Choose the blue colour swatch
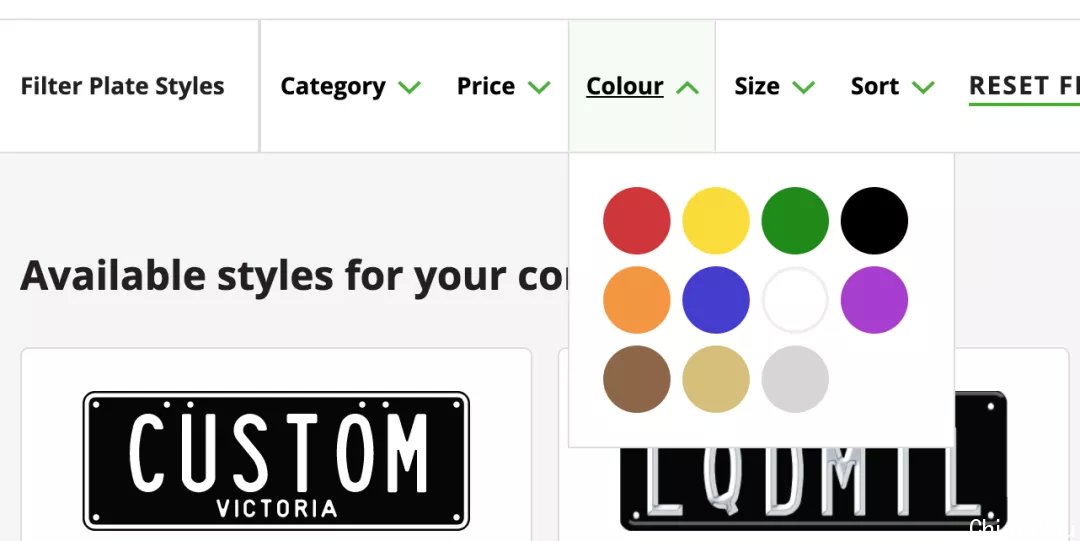 [716, 300]
